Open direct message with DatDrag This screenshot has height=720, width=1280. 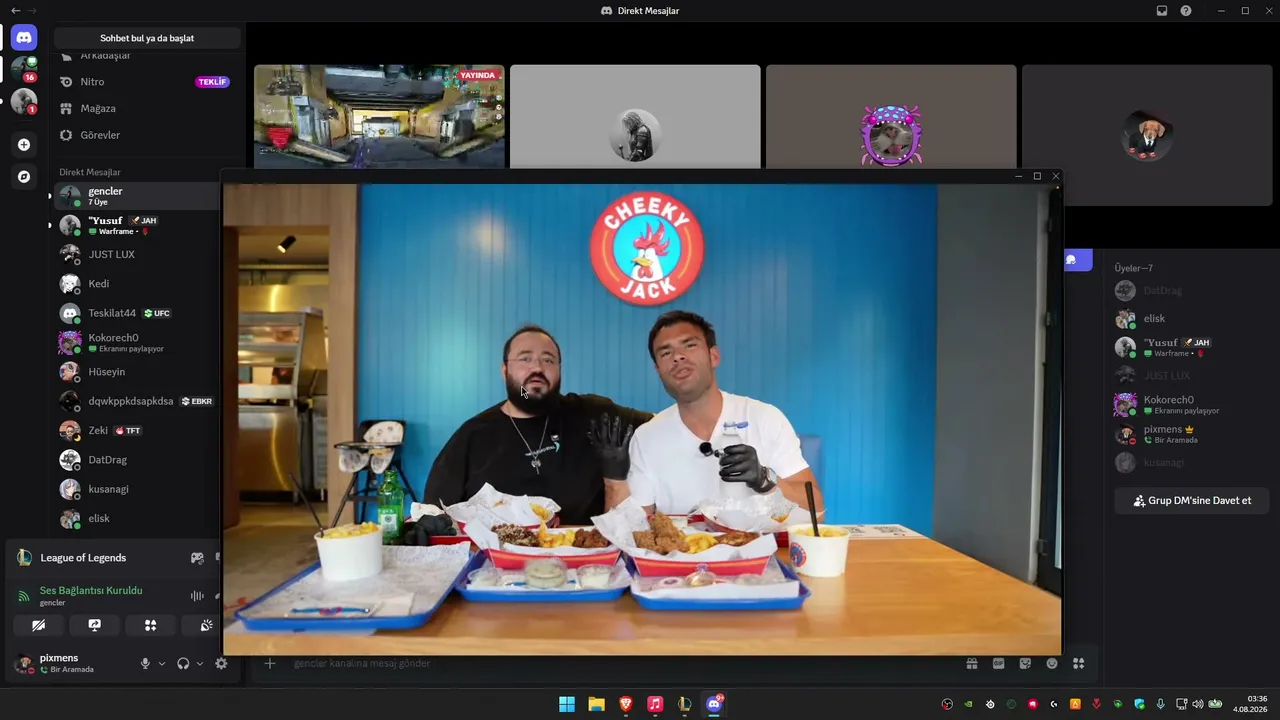point(138,460)
